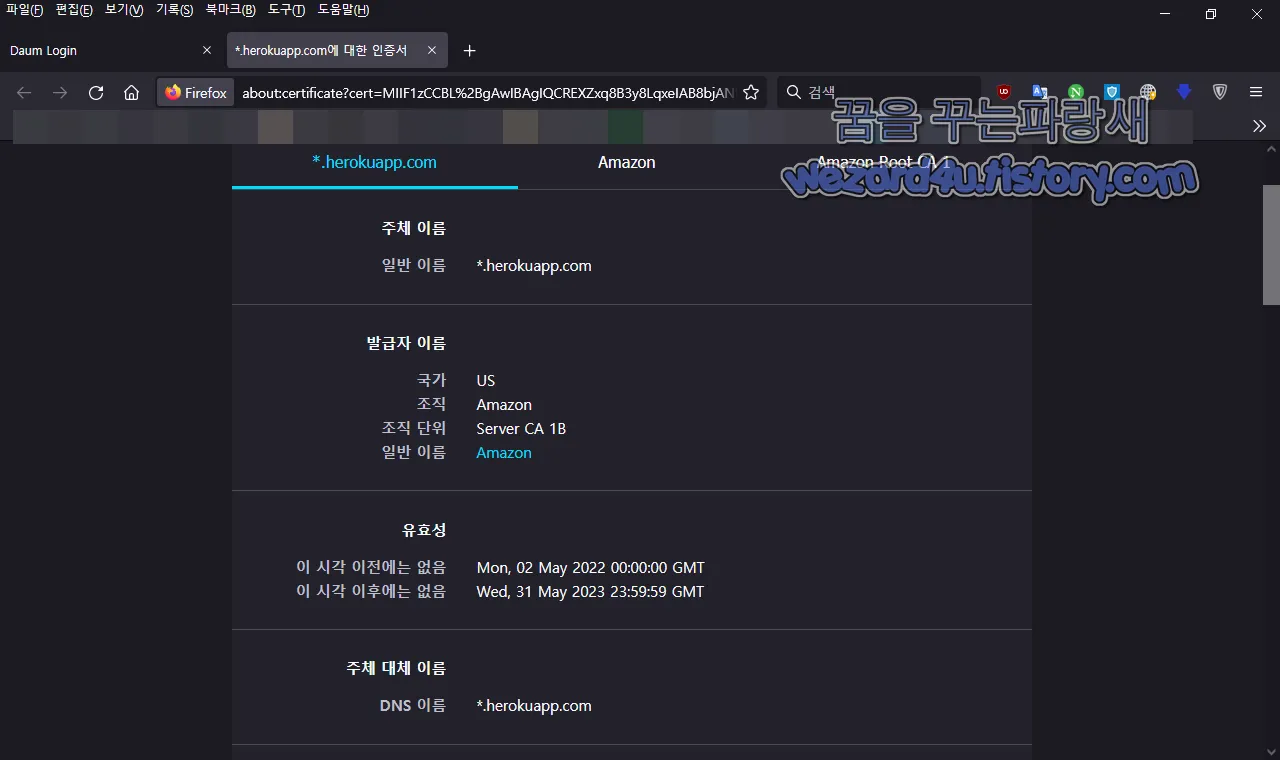Click the Server CA 1B value
This screenshot has height=760, width=1280.
point(521,429)
